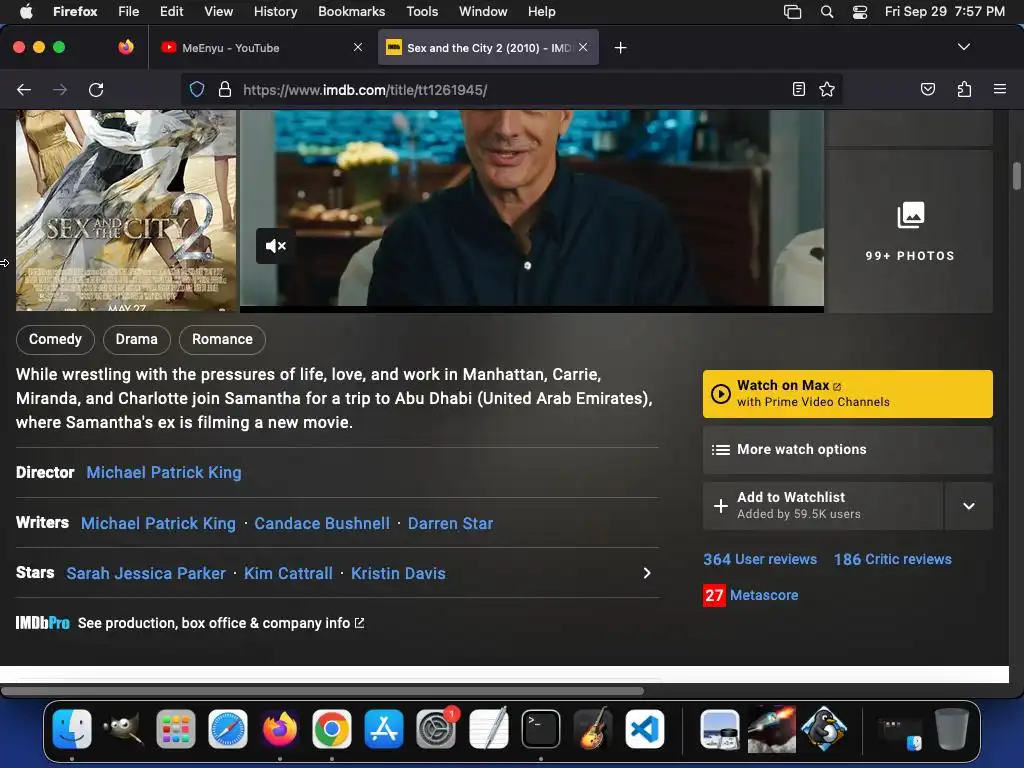1024x768 pixels.
Task: Open a new browser tab
Action: pos(620,48)
